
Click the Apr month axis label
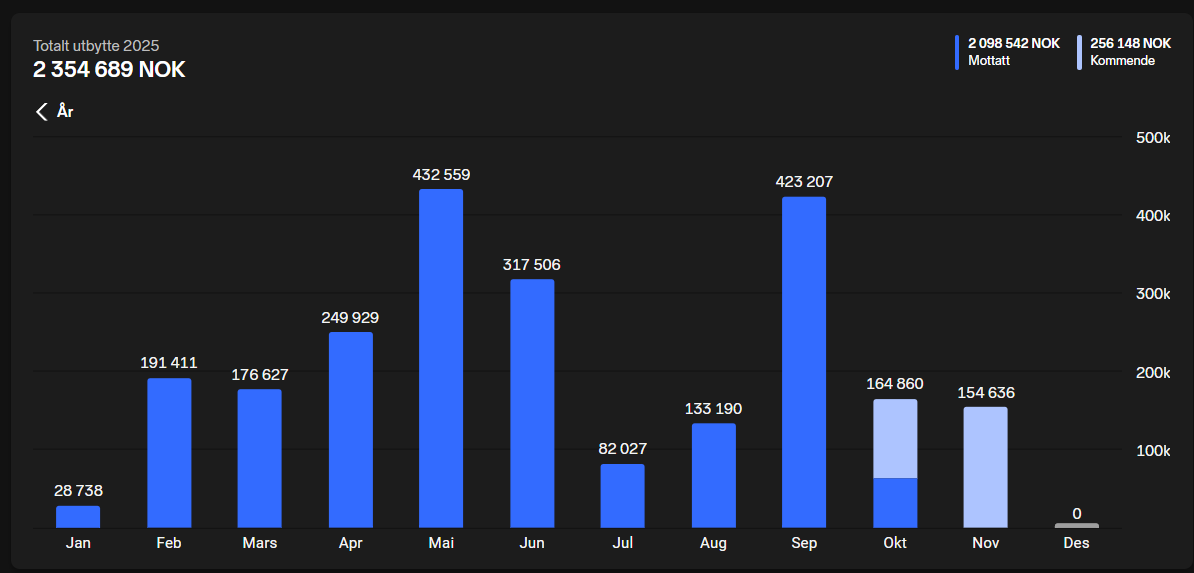351,543
